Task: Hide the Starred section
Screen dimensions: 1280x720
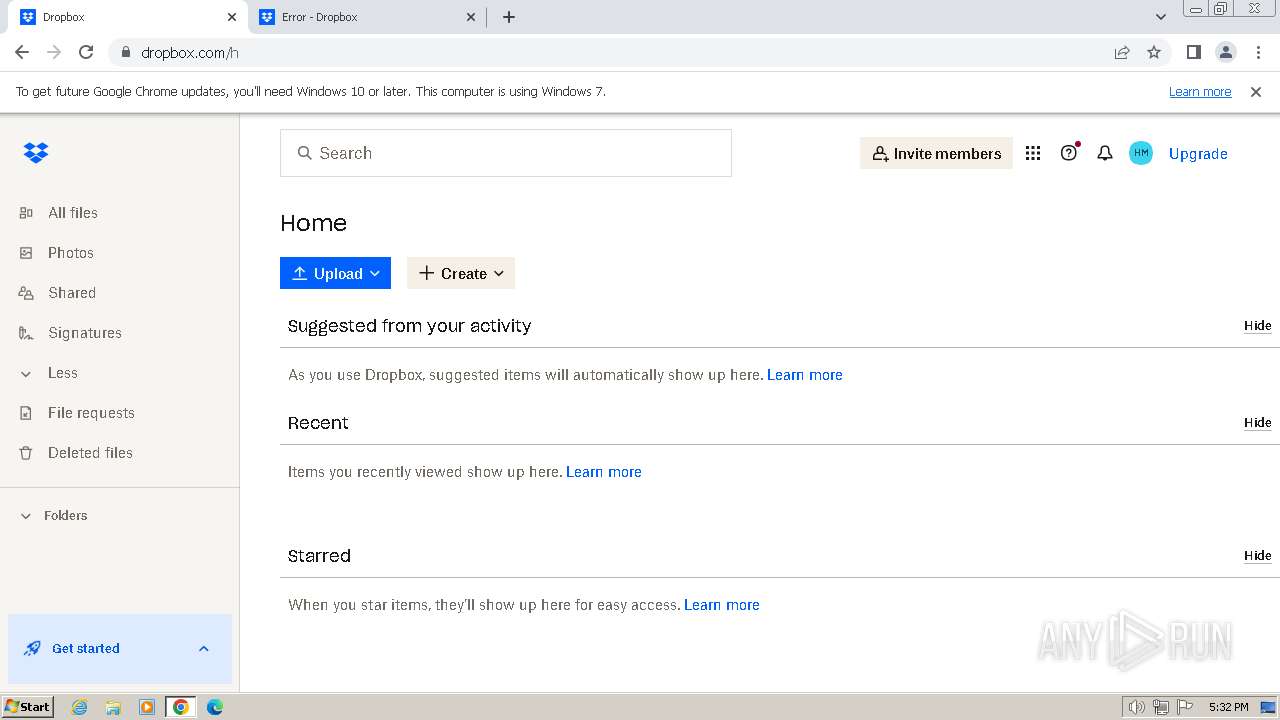Action: point(1258,556)
